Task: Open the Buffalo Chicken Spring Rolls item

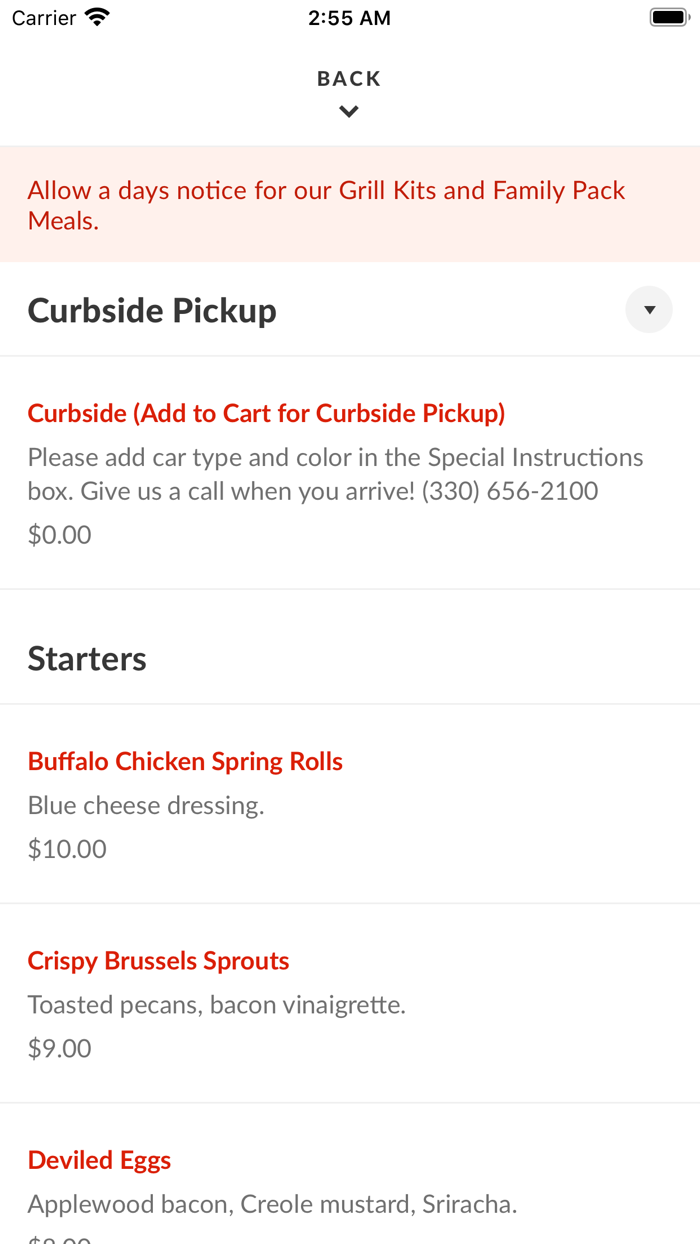Action: [185, 761]
